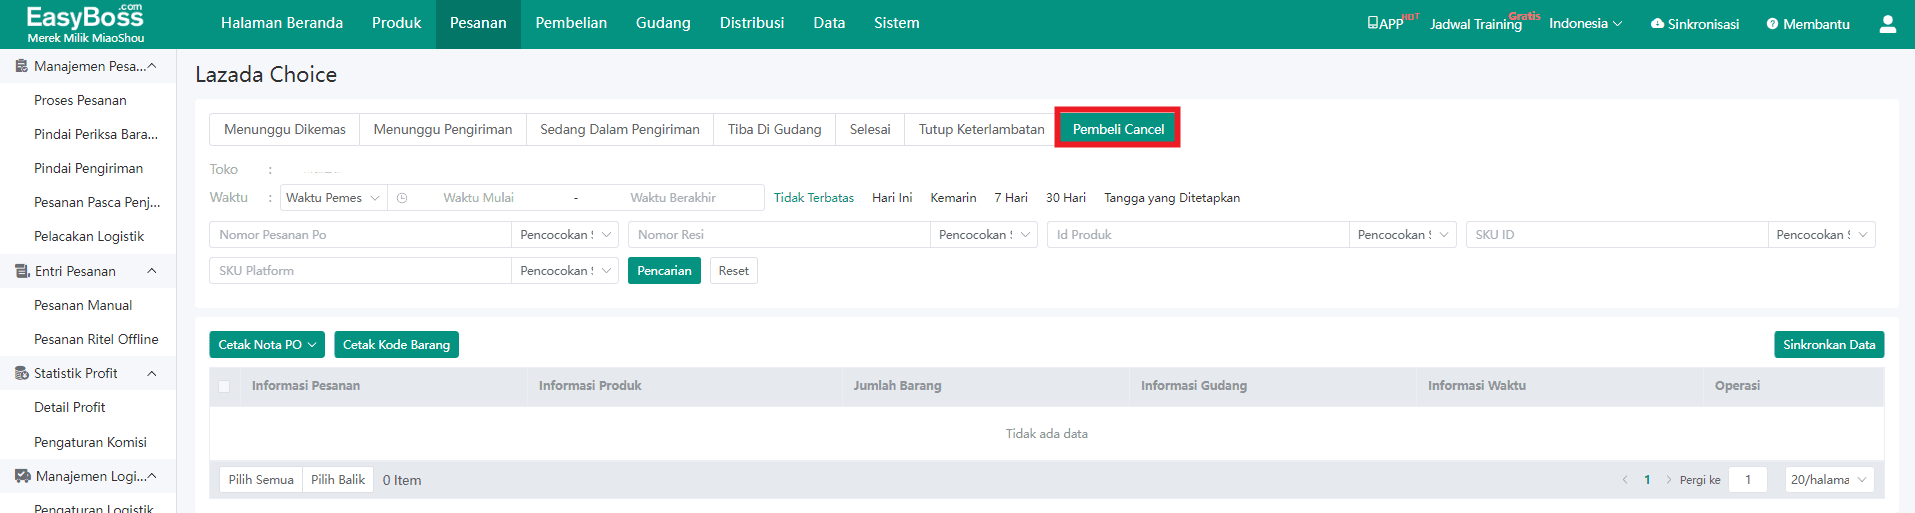Open Pencocokan dropdown beside SKU ID

tap(1822, 235)
